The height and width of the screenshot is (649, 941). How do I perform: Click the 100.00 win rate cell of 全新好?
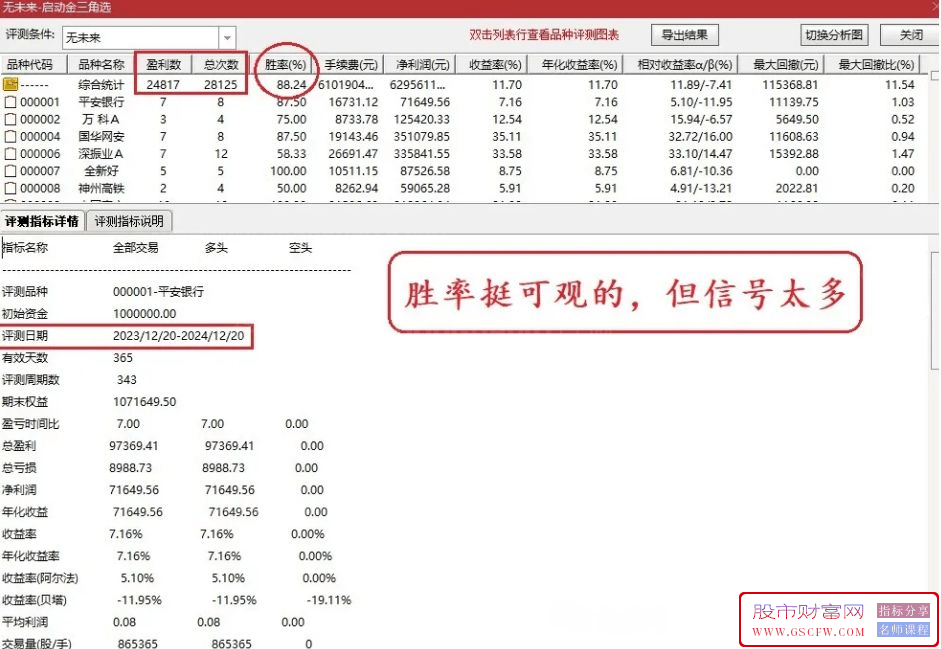pos(288,171)
